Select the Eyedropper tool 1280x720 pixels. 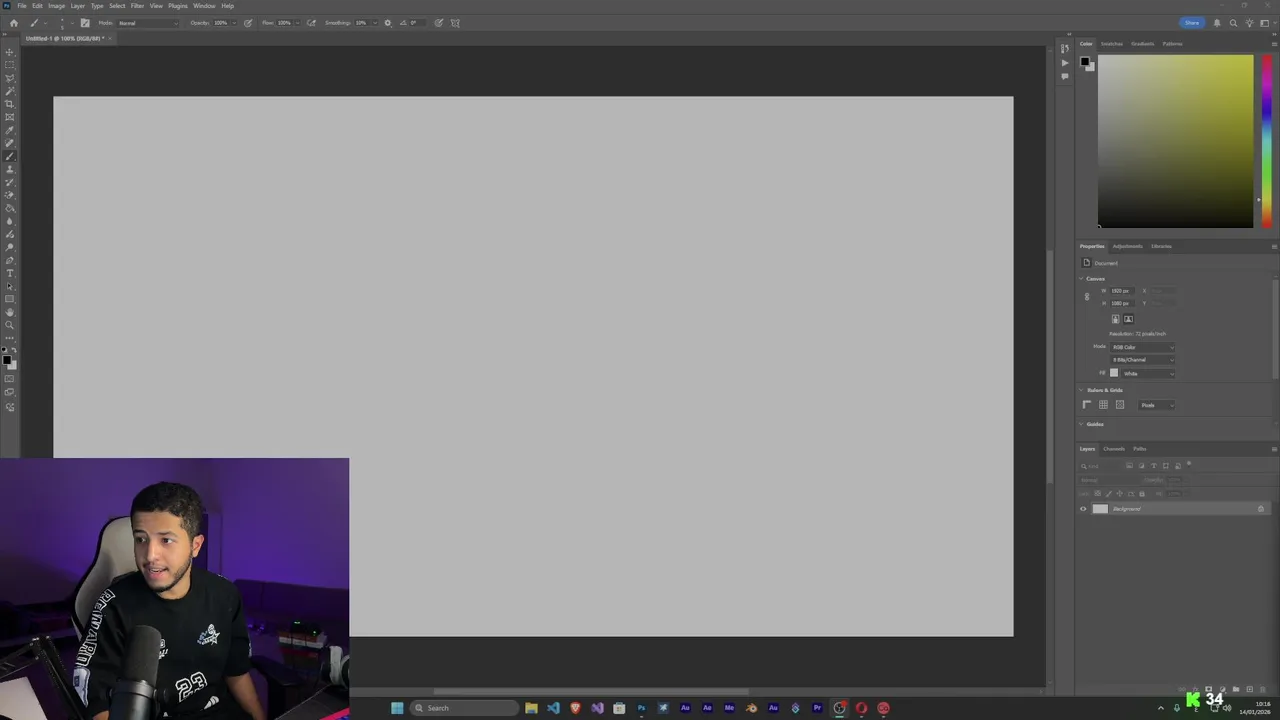(x=10, y=130)
